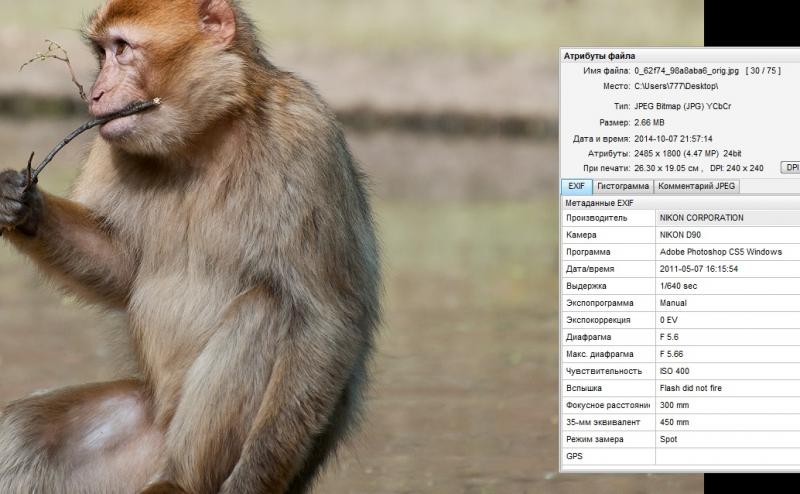Click the NIKON D90 value
The image size is (800, 494).
click(x=680, y=235)
